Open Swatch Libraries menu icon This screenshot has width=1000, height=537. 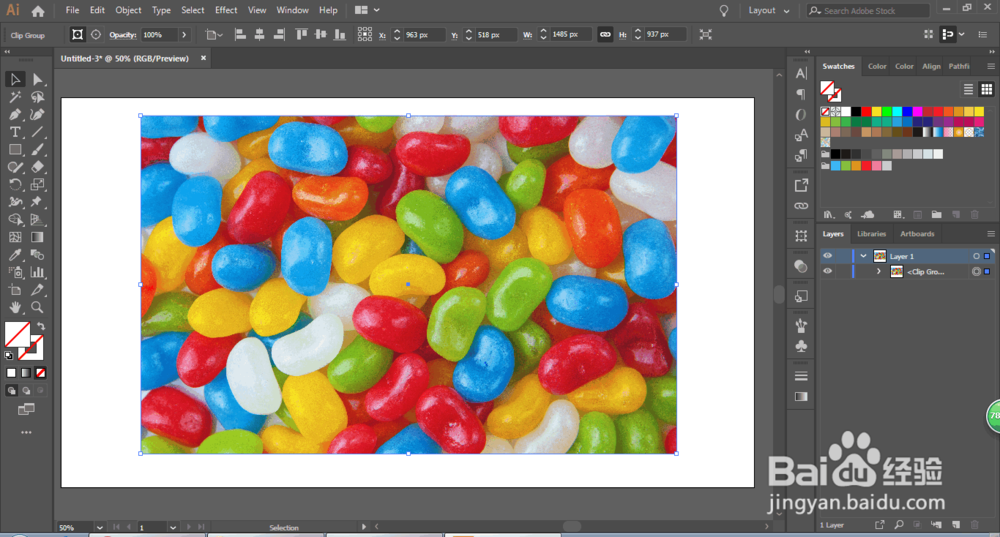[x=828, y=215]
